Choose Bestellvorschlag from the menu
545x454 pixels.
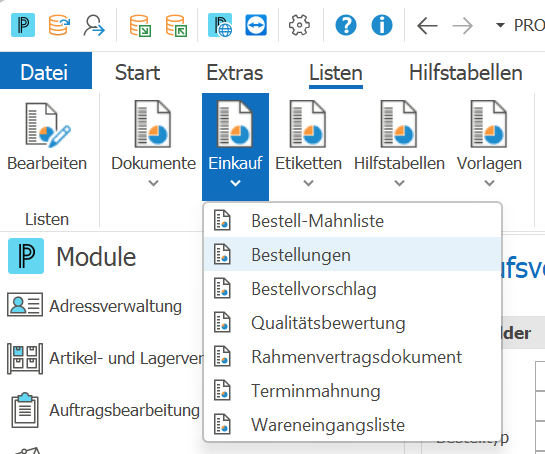coord(352,289)
